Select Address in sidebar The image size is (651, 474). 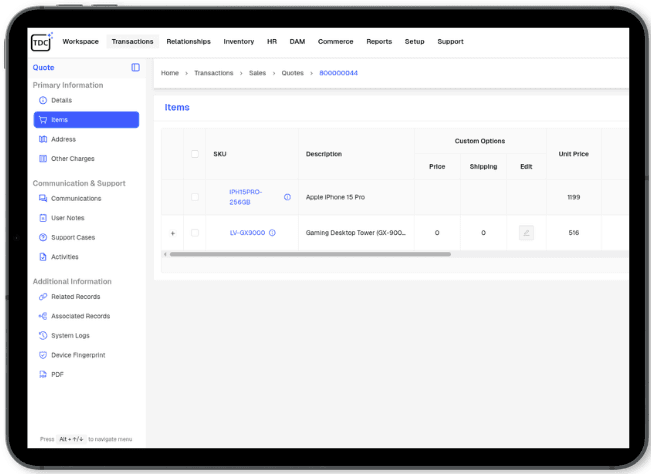click(86, 139)
